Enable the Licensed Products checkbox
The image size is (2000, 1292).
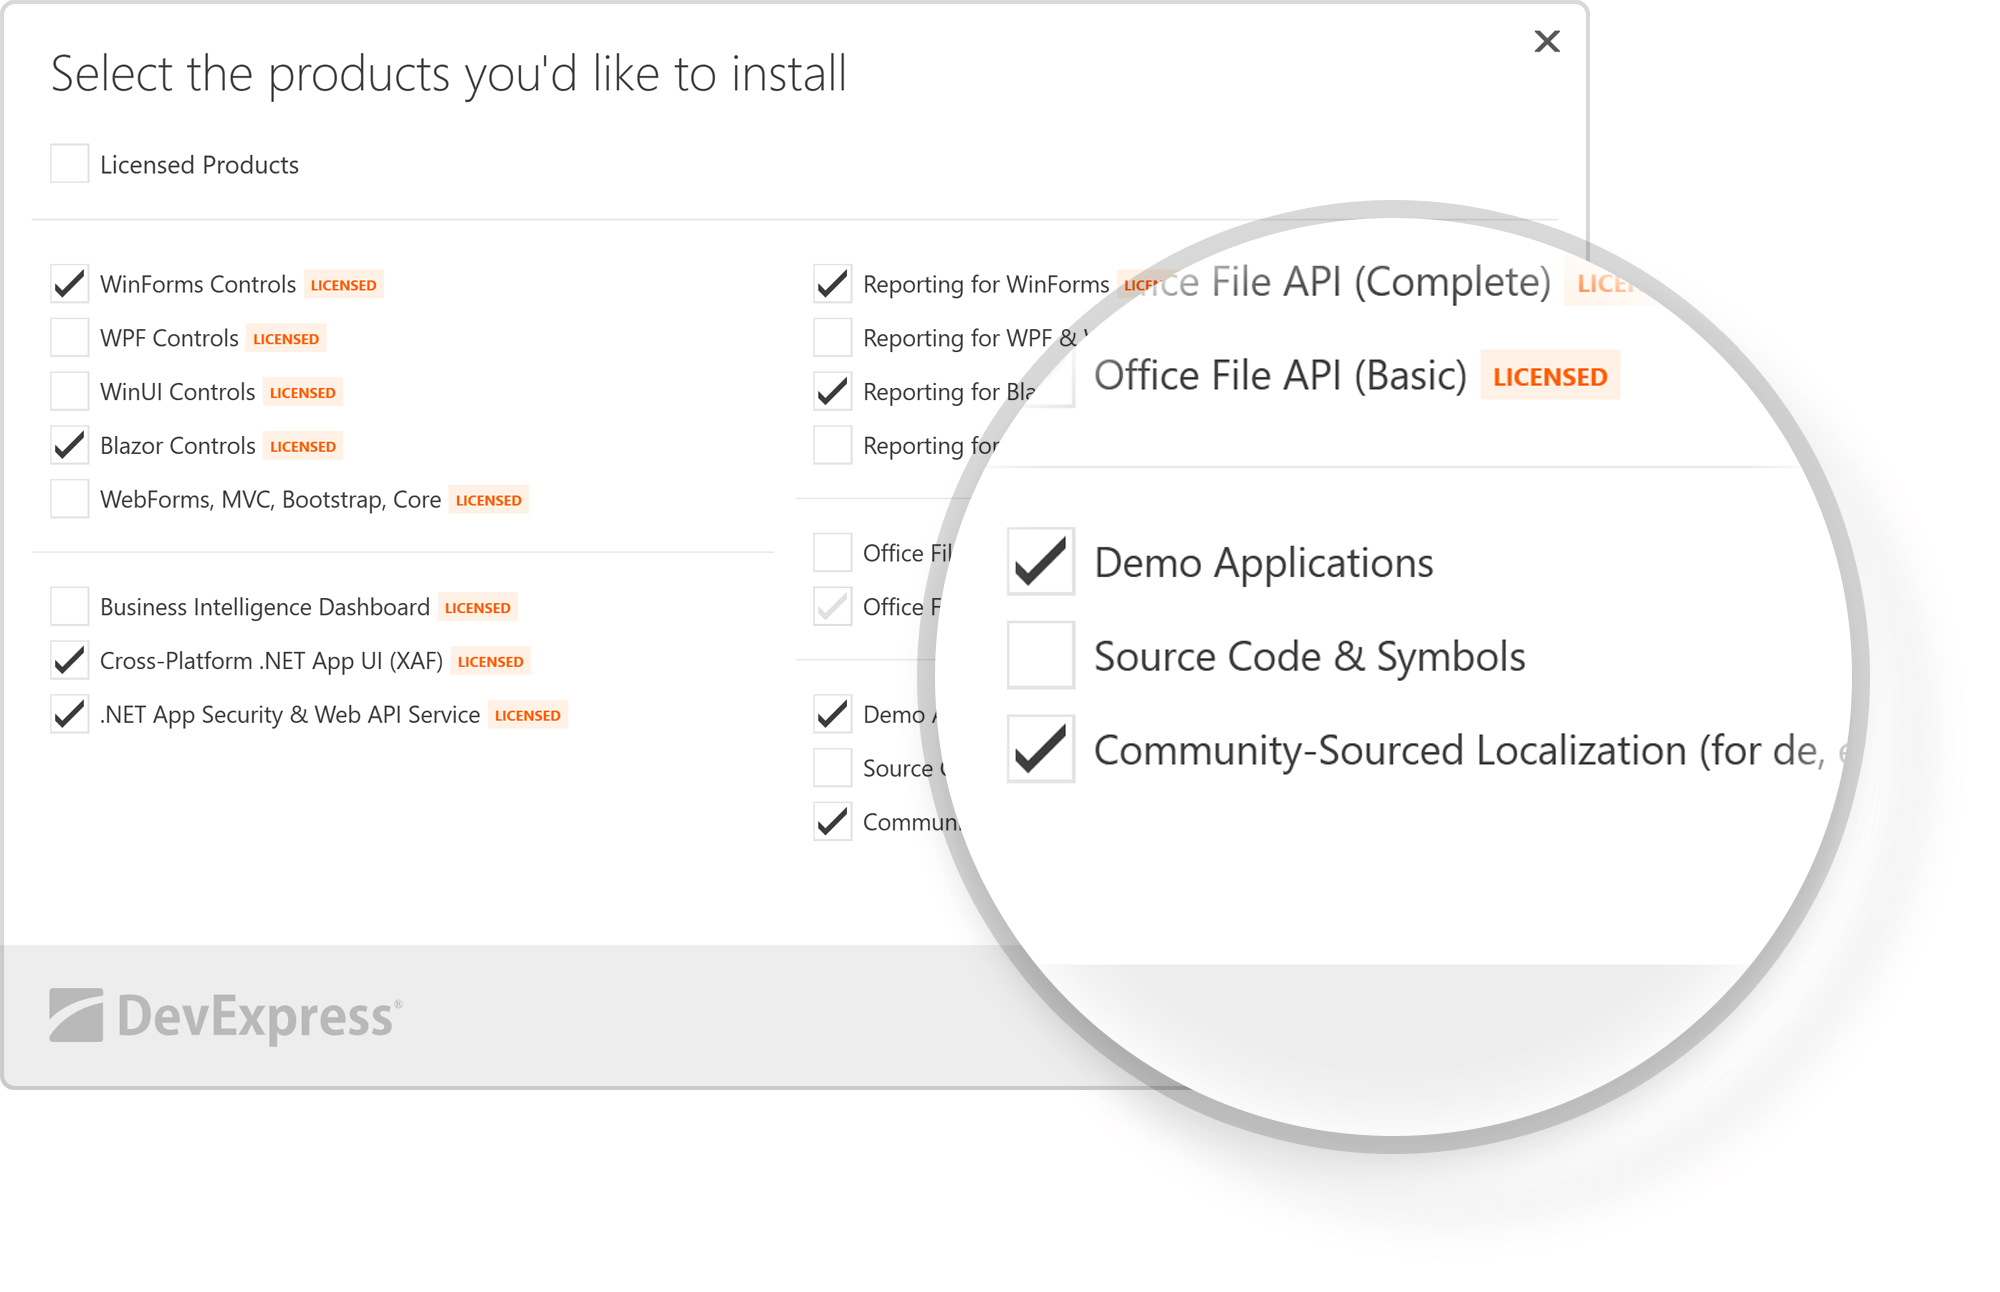click(x=68, y=163)
